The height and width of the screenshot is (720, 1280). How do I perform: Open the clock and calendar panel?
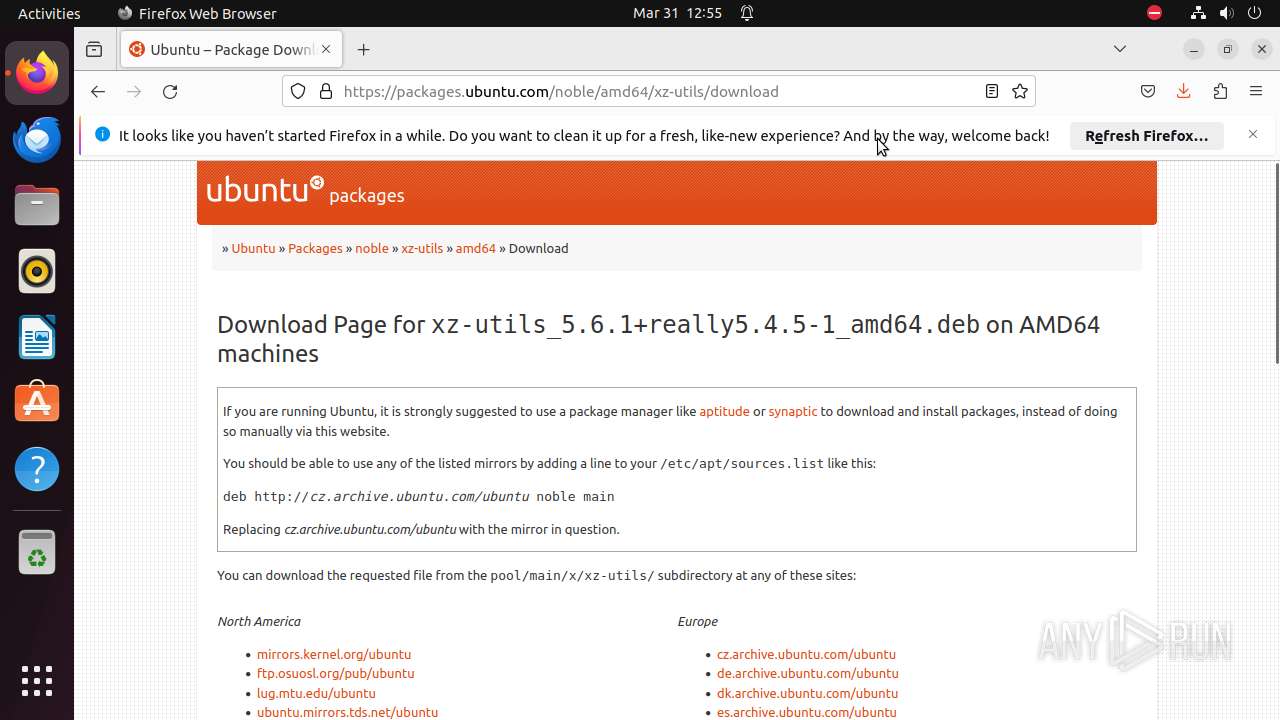click(677, 13)
